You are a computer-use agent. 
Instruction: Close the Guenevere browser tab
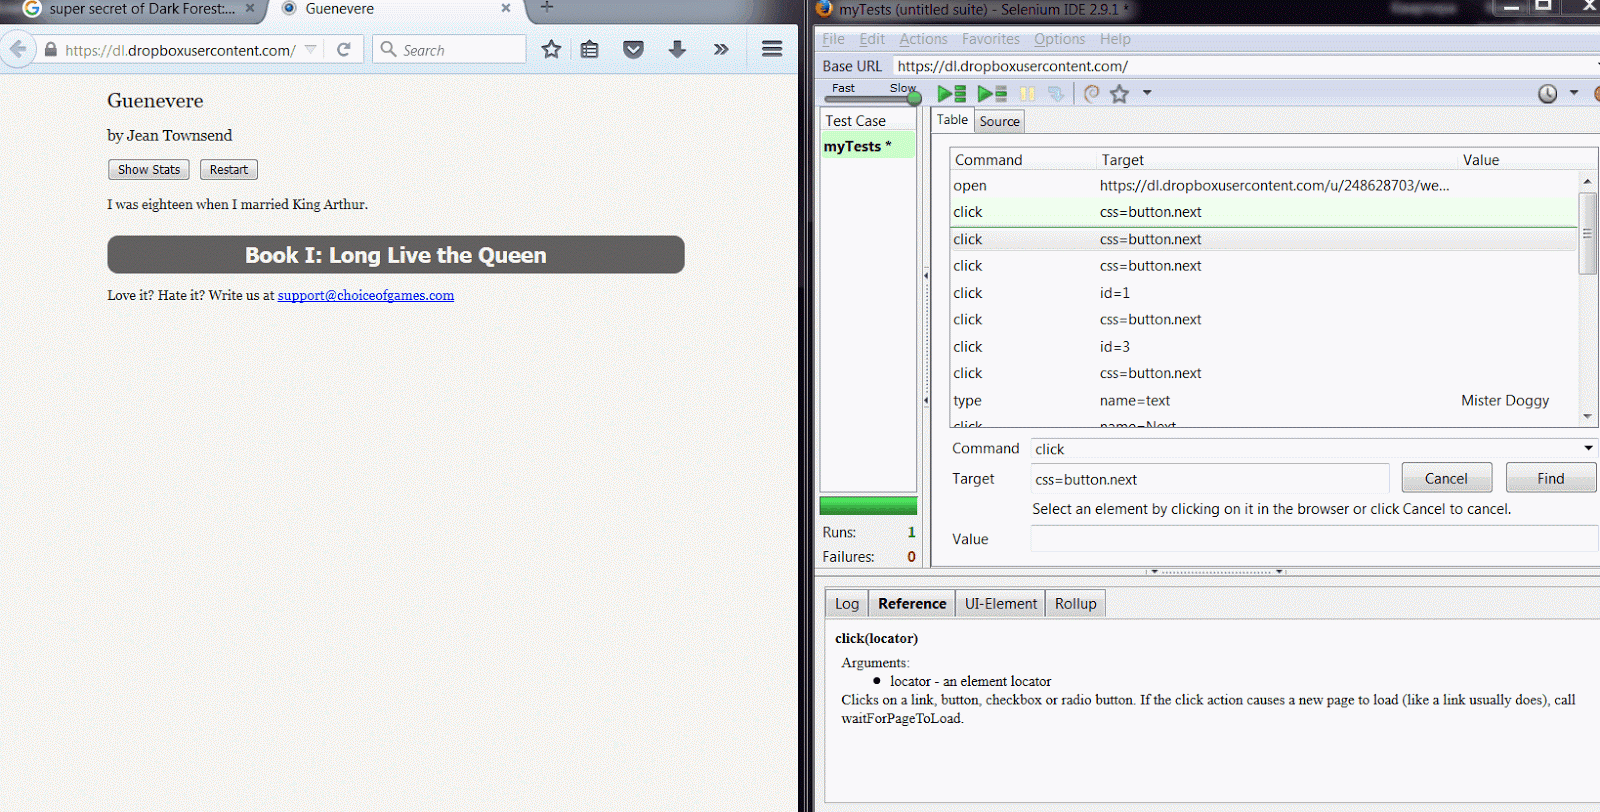coord(506,8)
